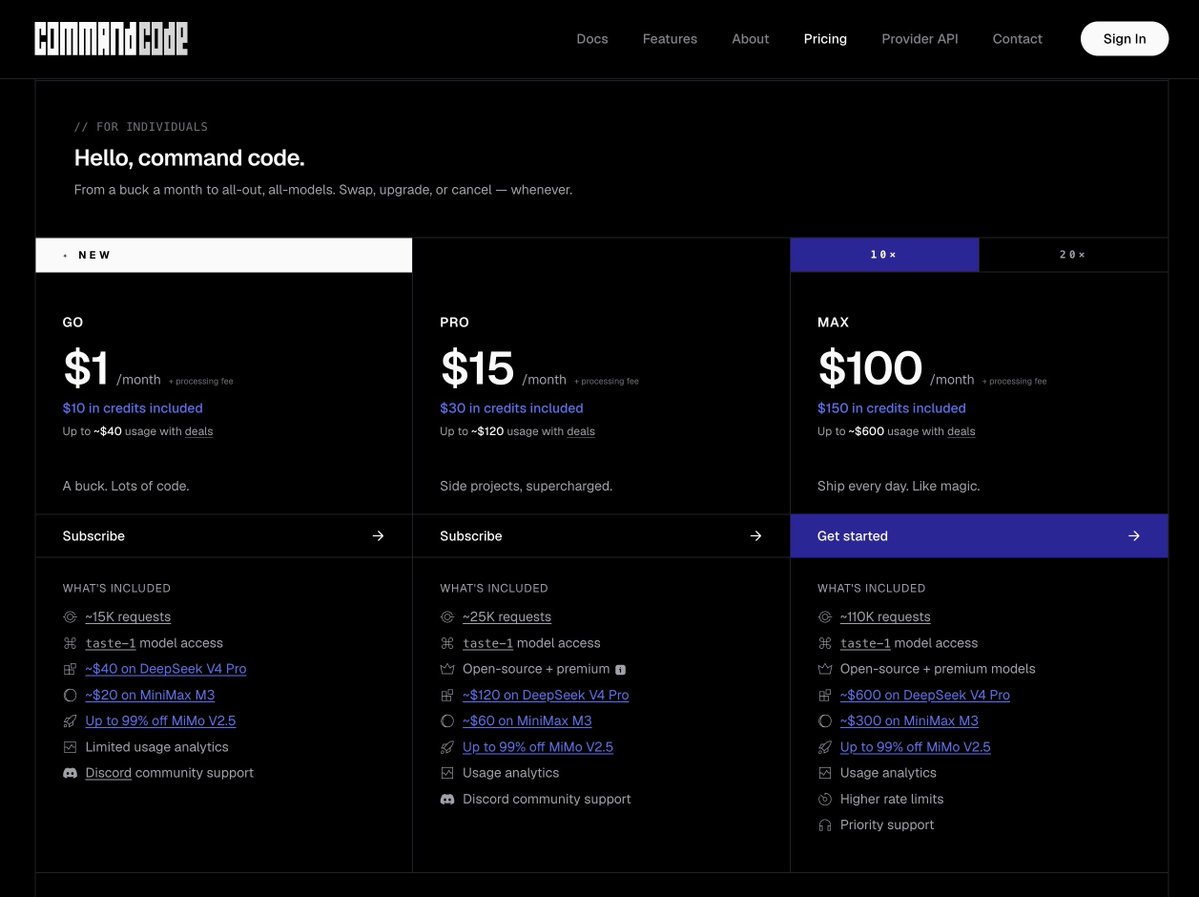
Task: Click the arrow icon in GO Subscribe
Action: tap(378, 536)
